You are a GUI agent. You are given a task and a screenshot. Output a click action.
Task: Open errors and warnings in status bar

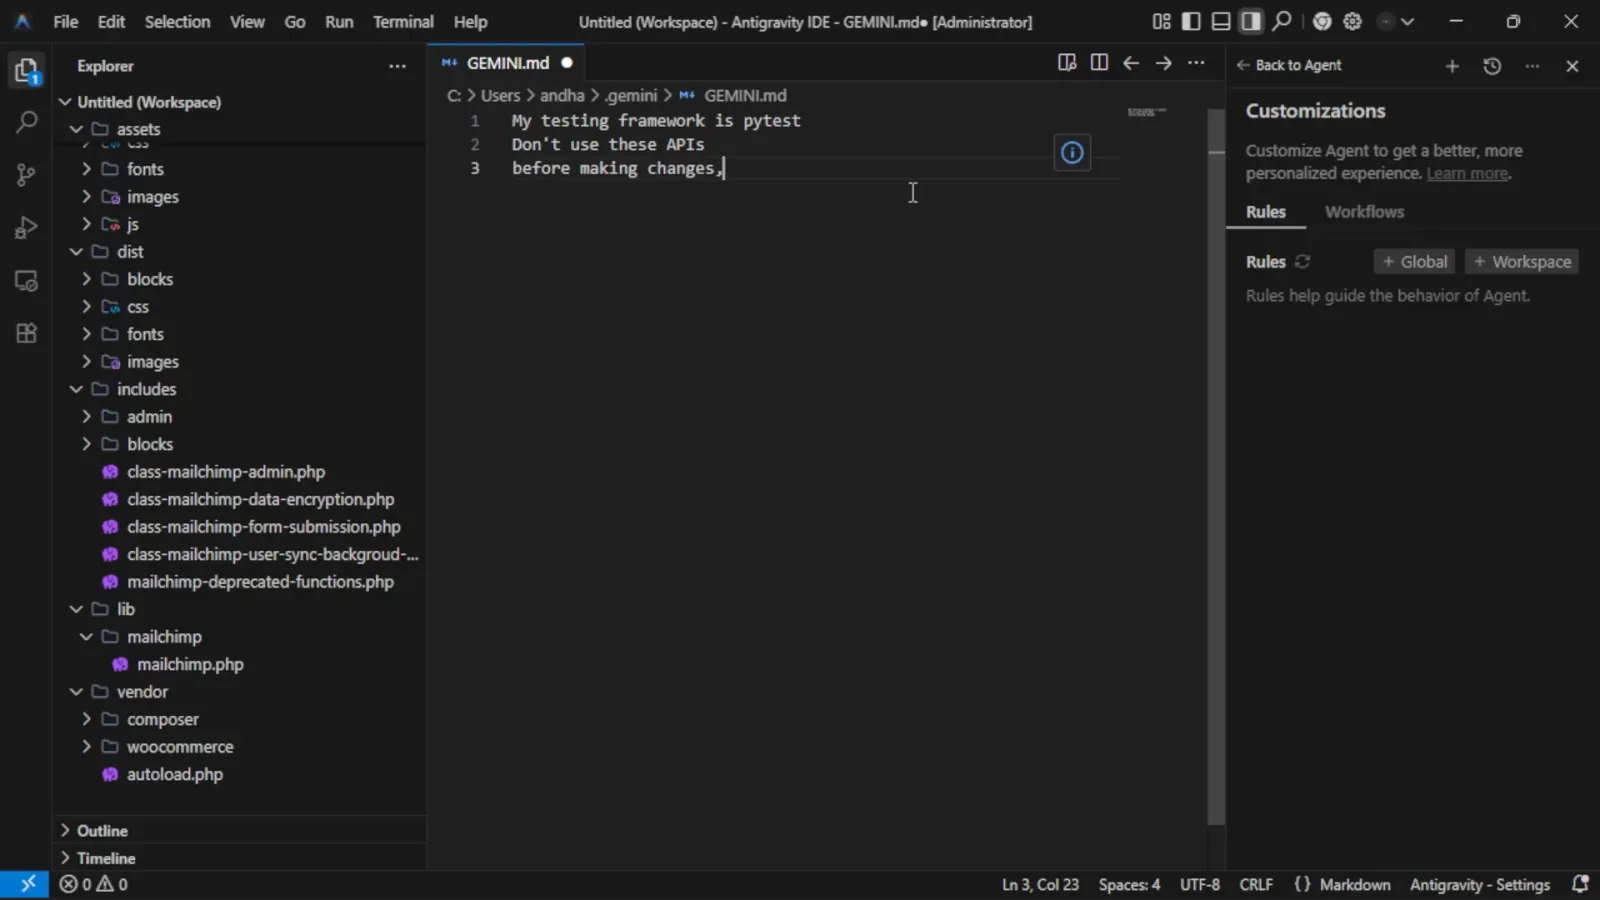(93, 884)
